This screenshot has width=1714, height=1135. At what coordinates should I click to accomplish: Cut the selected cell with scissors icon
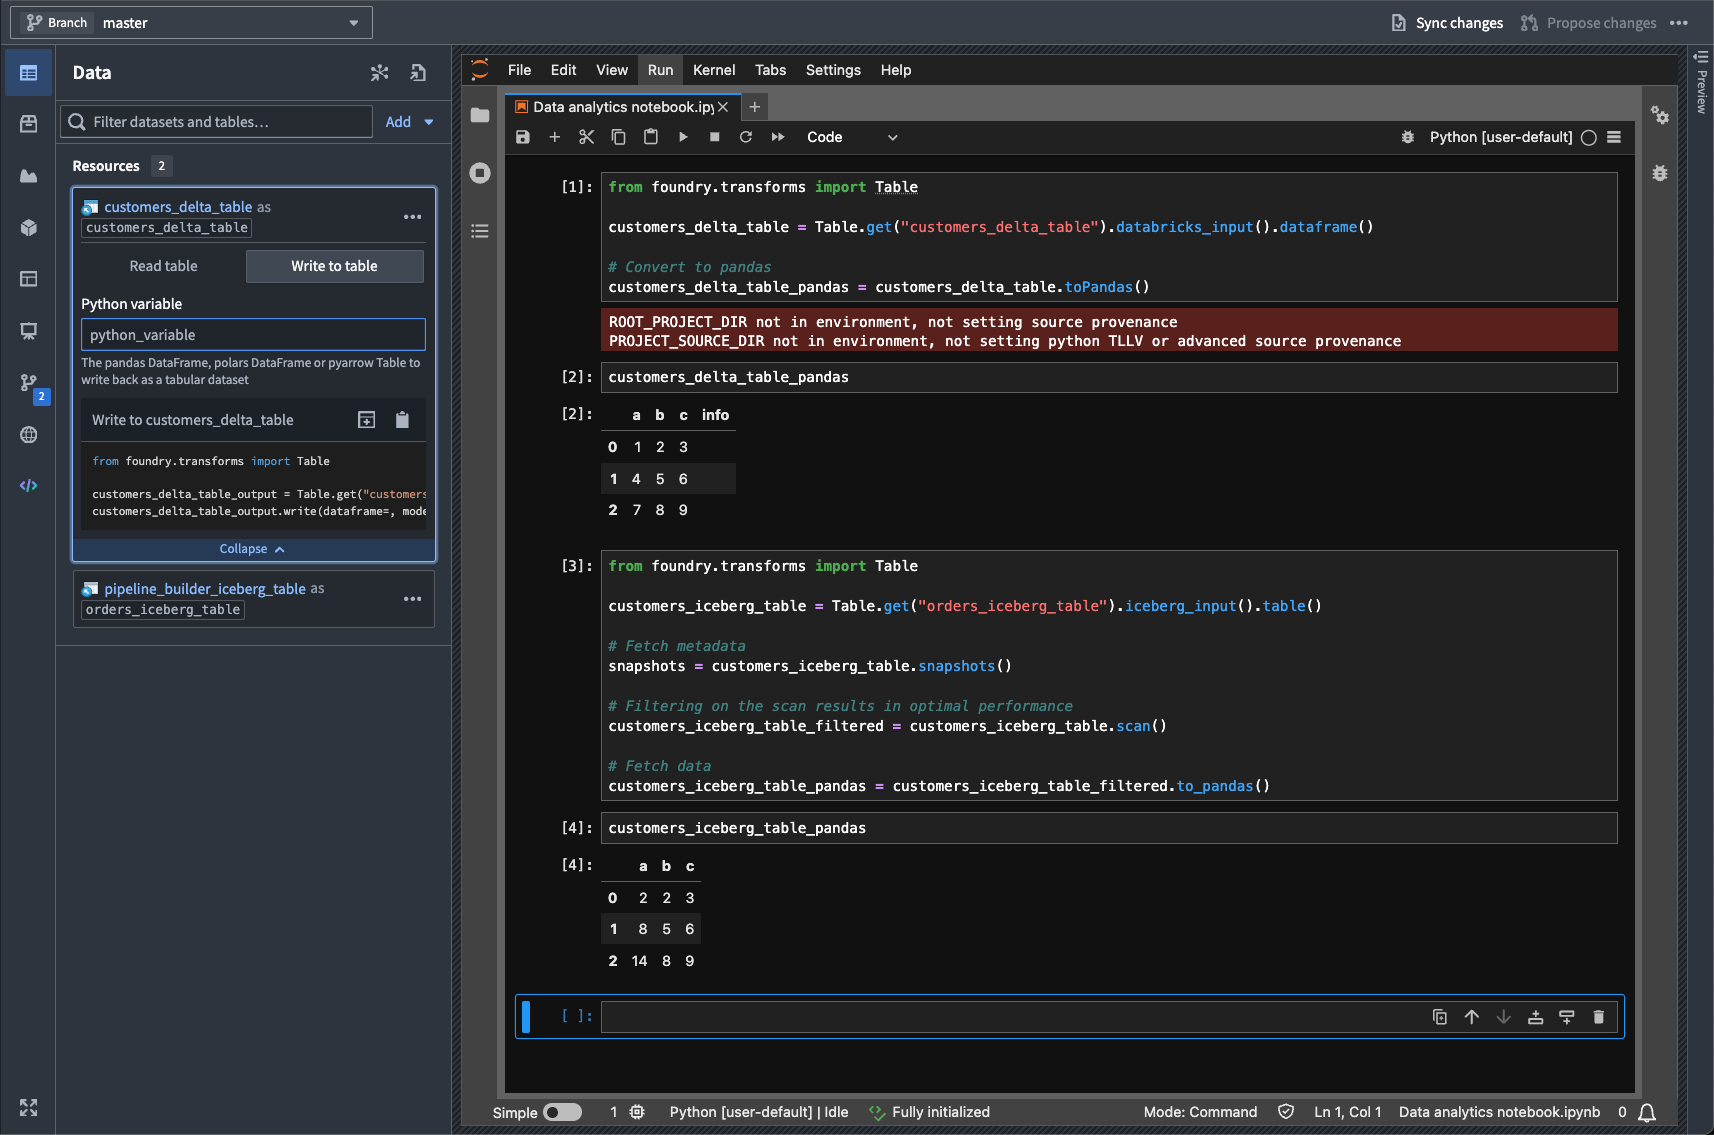pyautogui.click(x=587, y=137)
